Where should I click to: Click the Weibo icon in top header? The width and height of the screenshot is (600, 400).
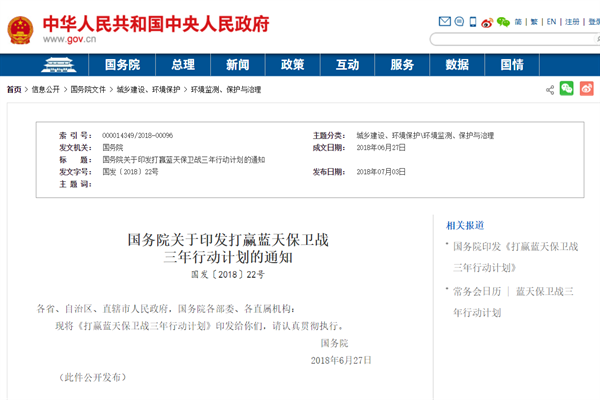coord(485,21)
